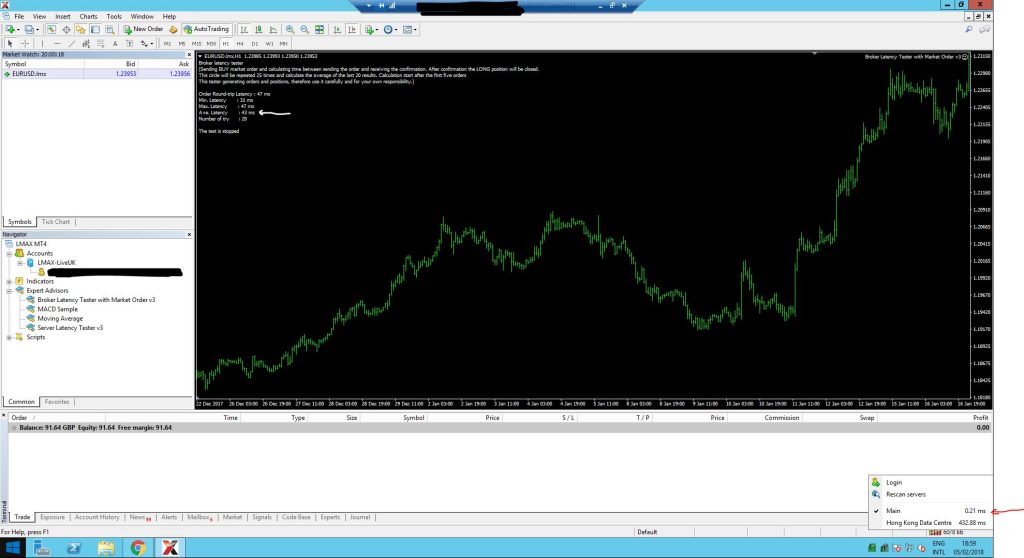1024x558 pixels.
Task: Open the Arrows objects dropdown
Action: (146, 44)
